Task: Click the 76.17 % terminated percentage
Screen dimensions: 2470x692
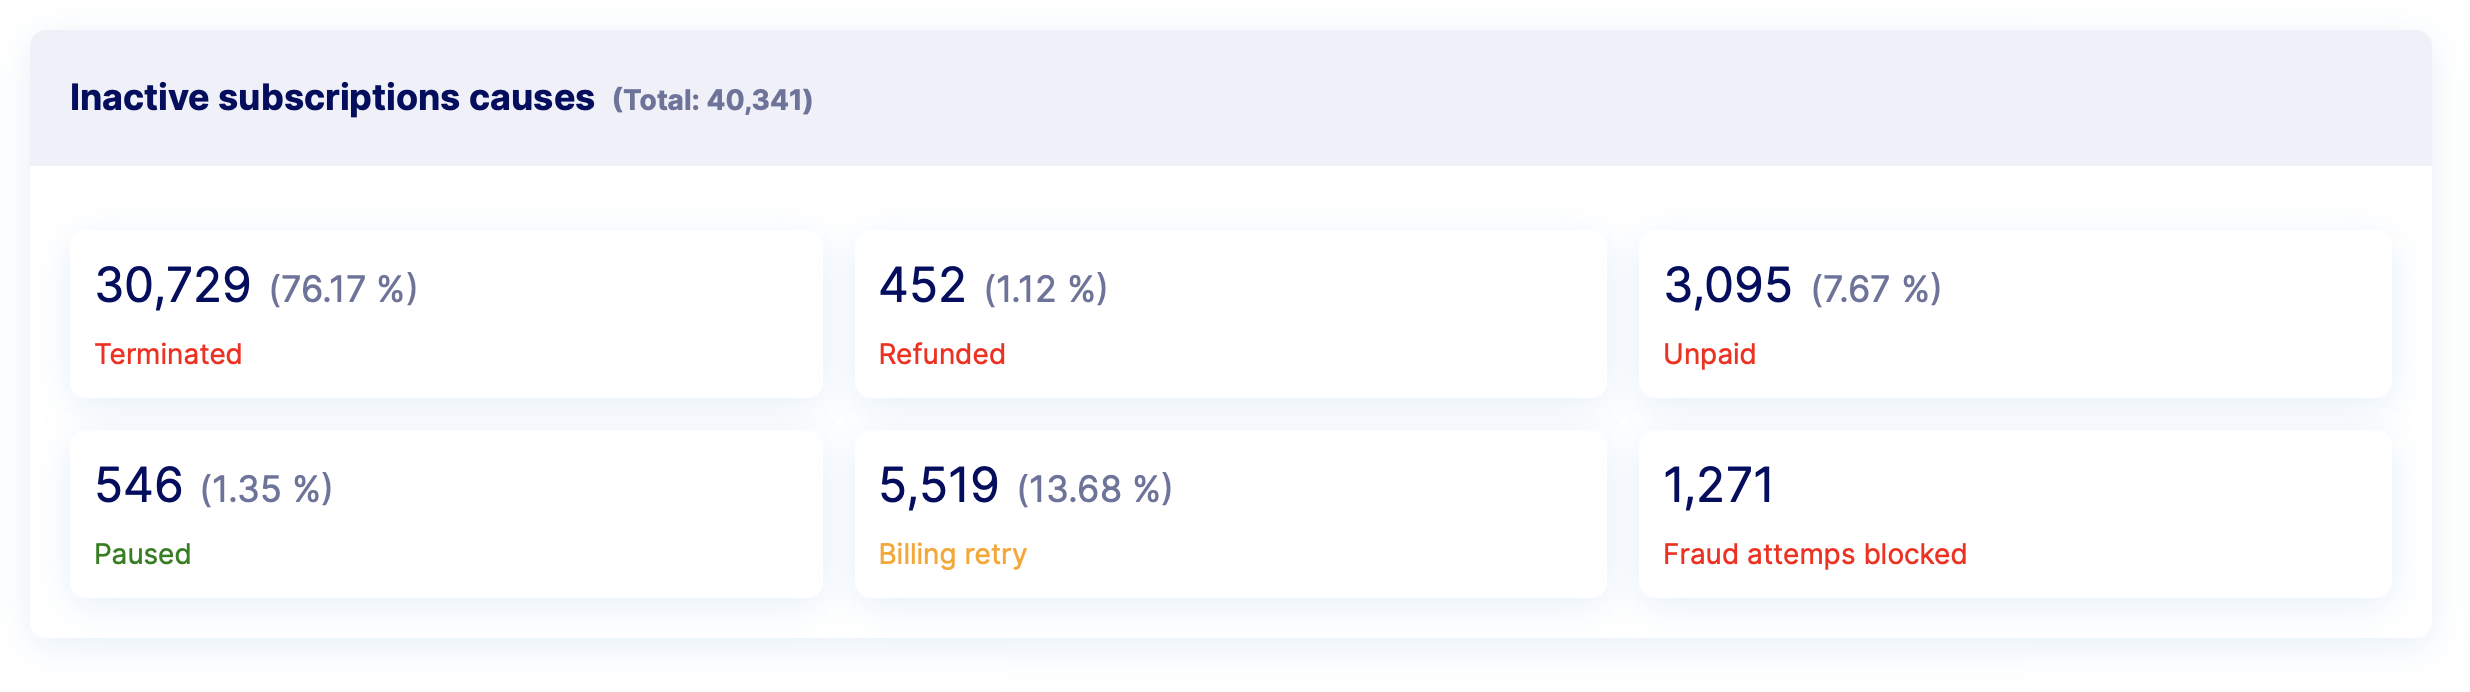Action: point(343,289)
